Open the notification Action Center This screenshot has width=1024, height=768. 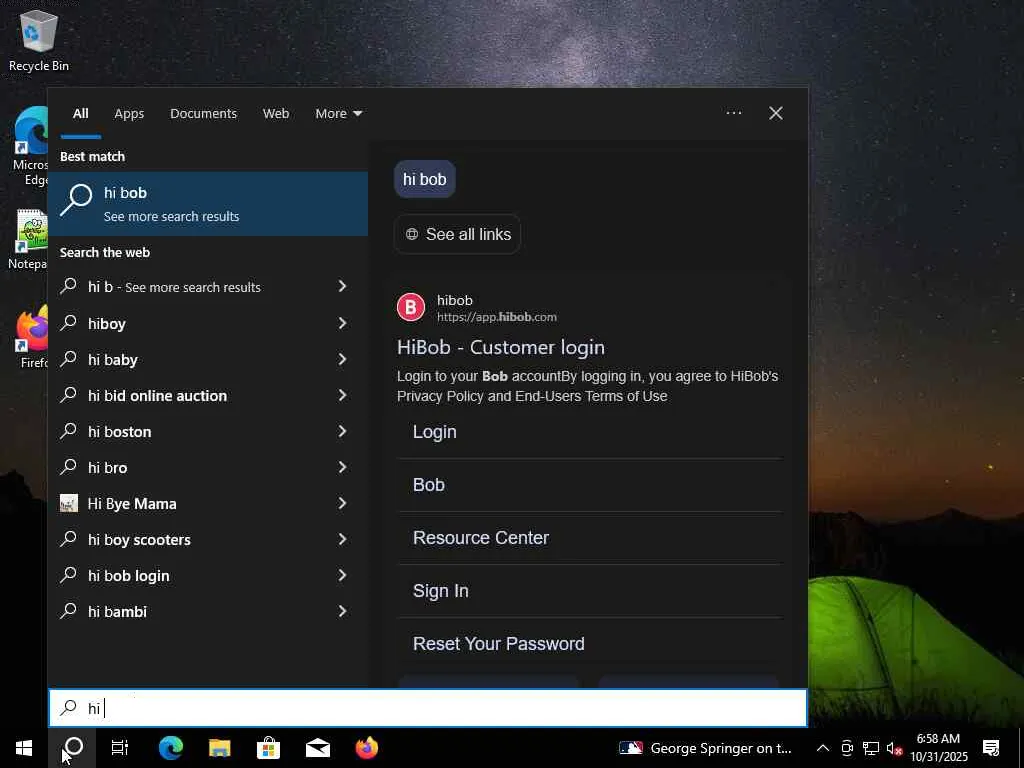click(x=991, y=748)
